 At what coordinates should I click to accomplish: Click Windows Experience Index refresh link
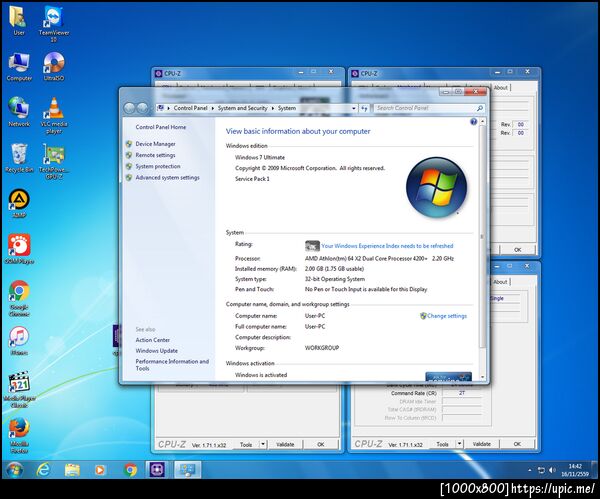click(387, 246)
